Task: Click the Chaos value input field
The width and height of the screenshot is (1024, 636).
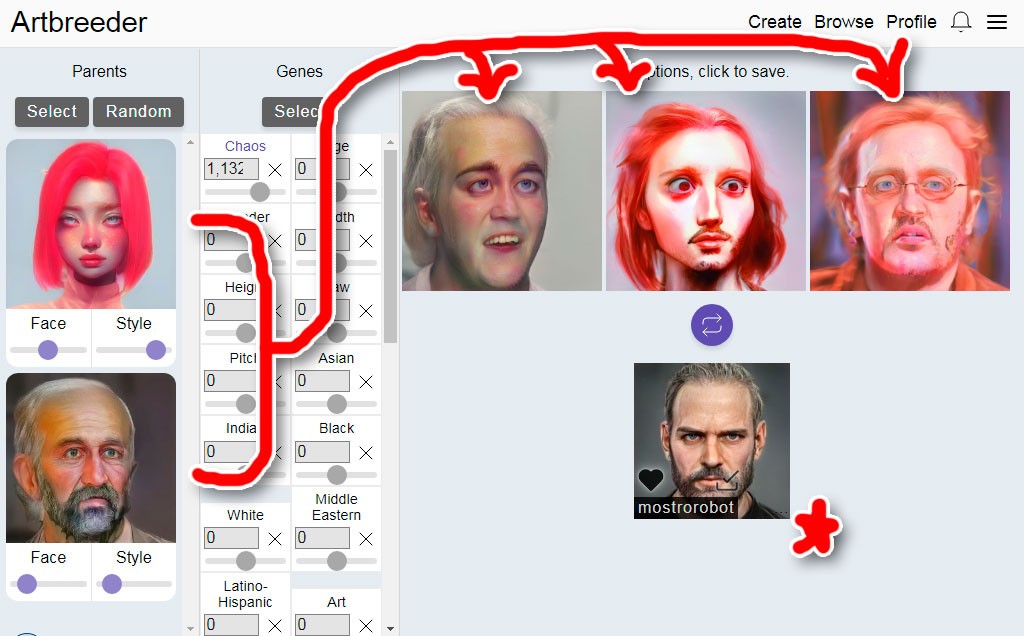Action: [x=231, y=169]
